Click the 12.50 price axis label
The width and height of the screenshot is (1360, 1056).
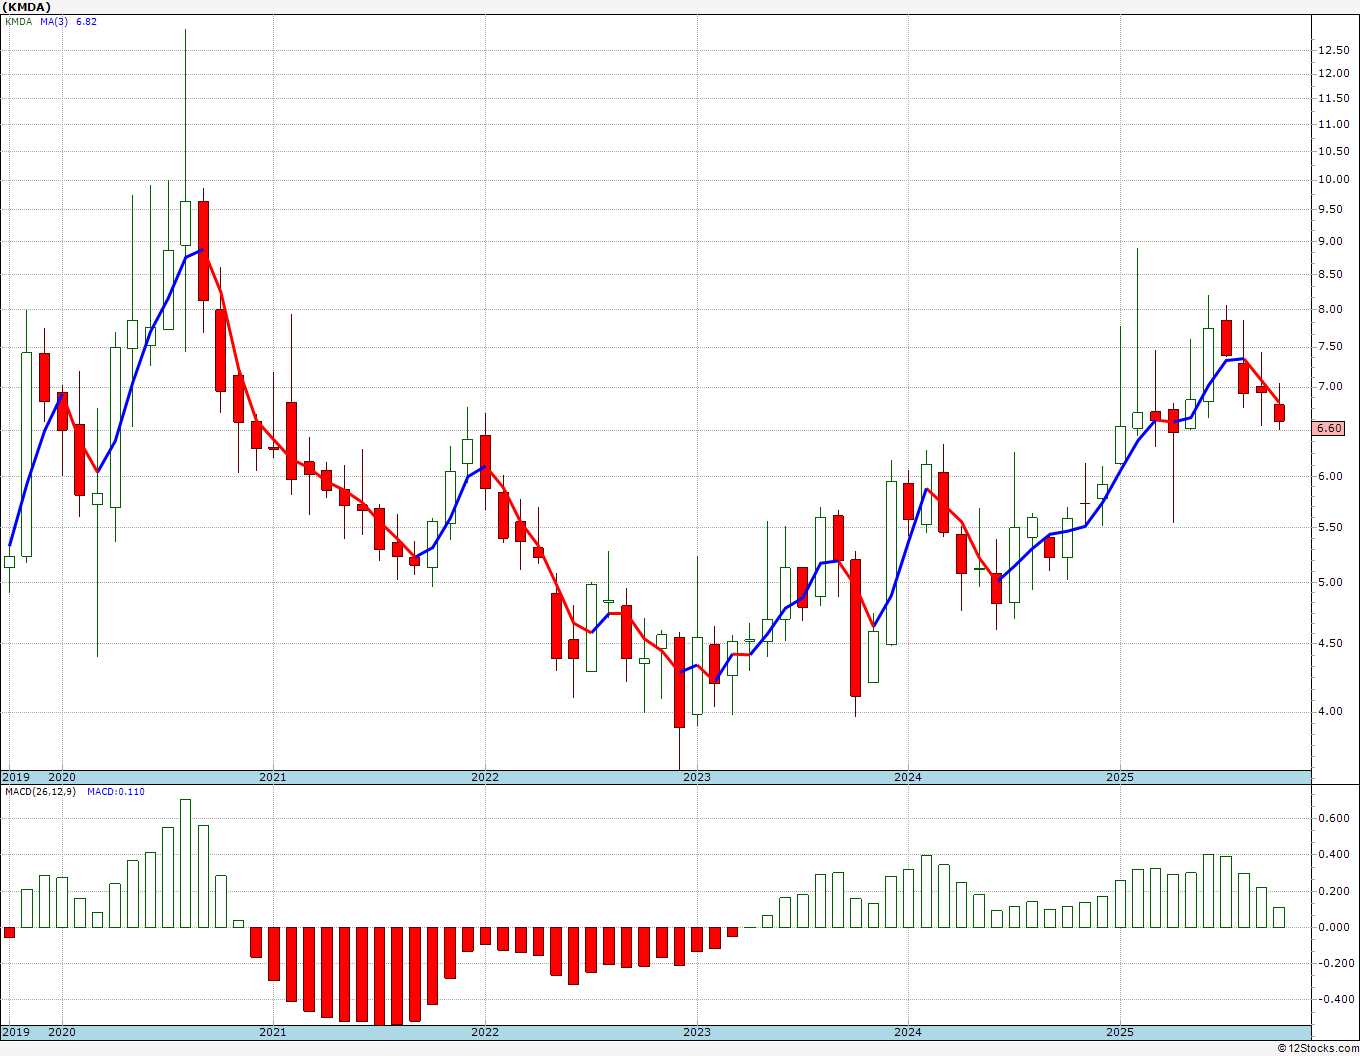point(1334,50)
